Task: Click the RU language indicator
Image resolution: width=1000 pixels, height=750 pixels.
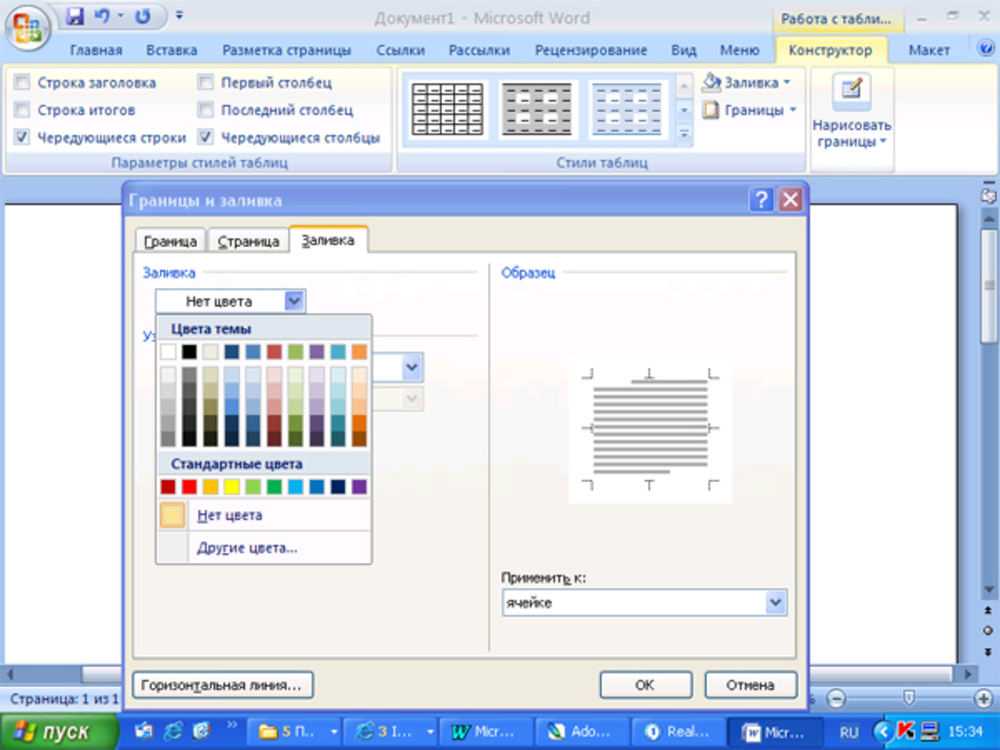Action: (x=849, y=732)
